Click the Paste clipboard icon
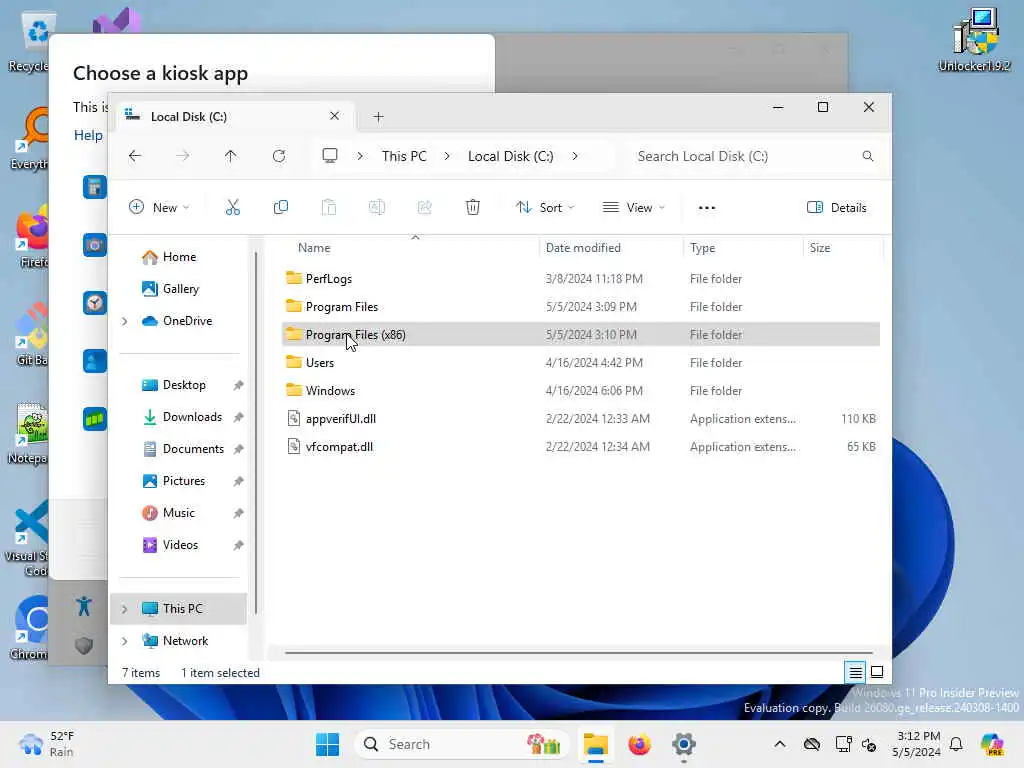 328,208
